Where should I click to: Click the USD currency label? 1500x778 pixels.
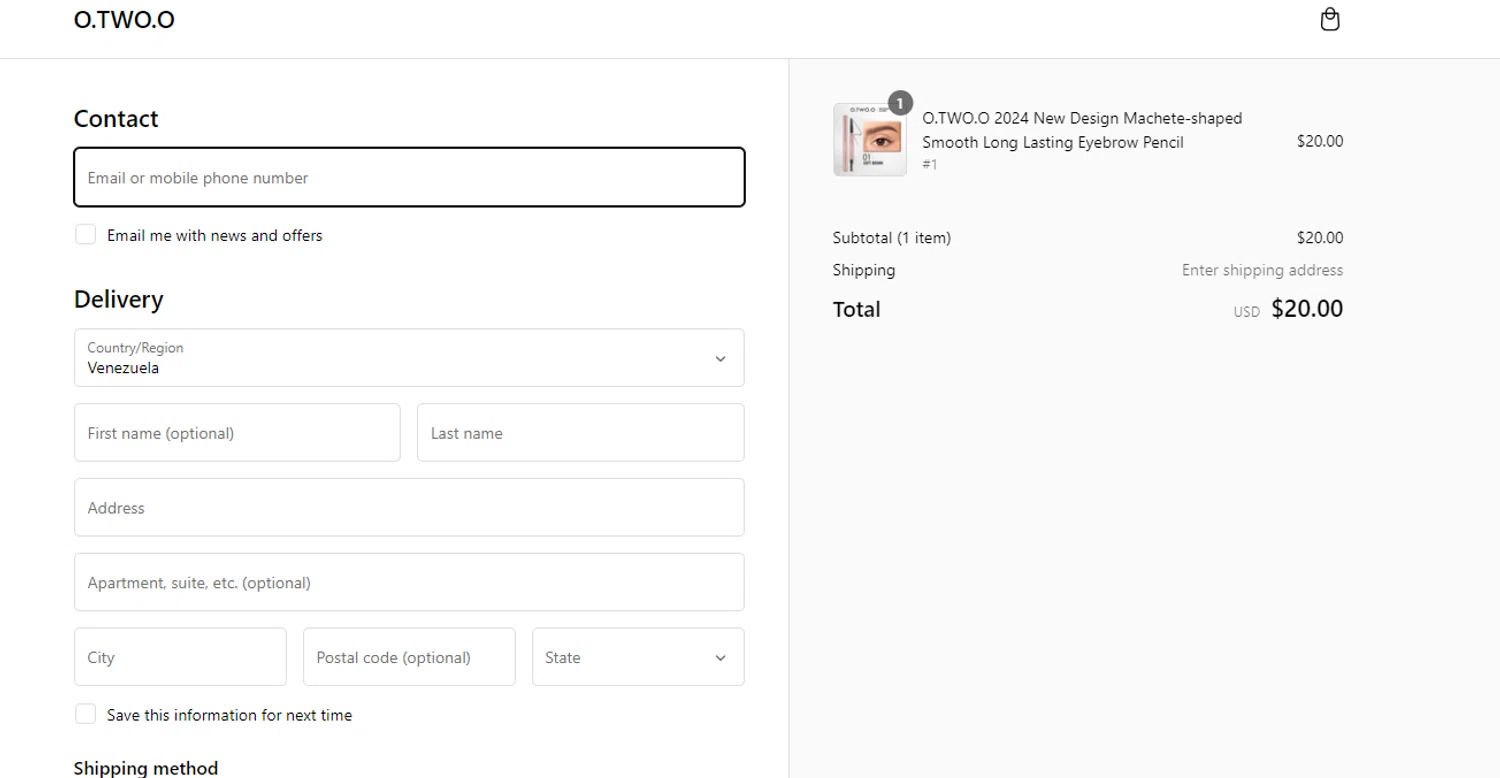point(1246,312)
